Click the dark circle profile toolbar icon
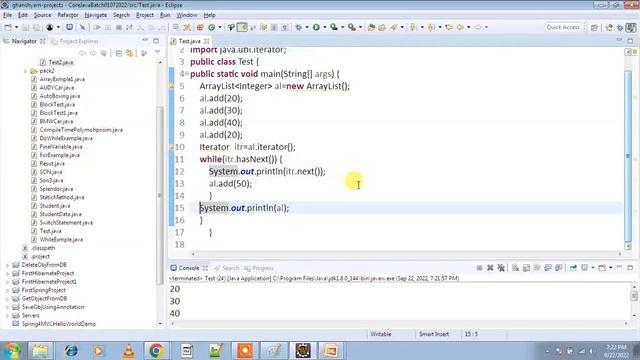The height and width of the screenshot is (360, 640). pyautogui.click(x=50, y=27)
